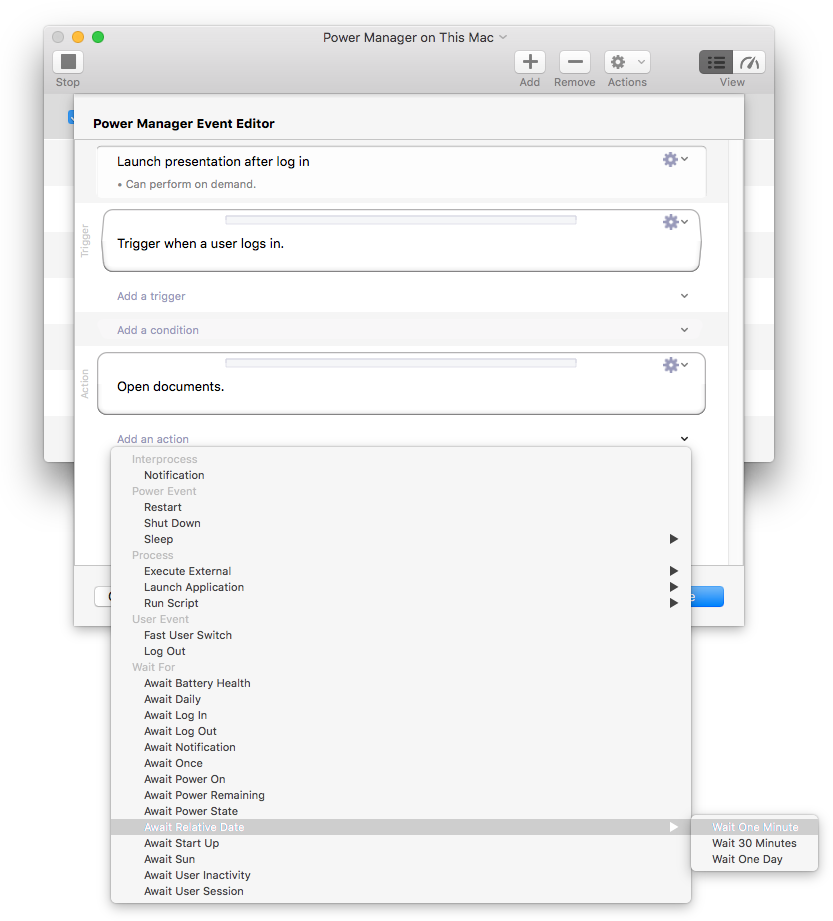Select Await Battery Health menu item

coord(401,683)
